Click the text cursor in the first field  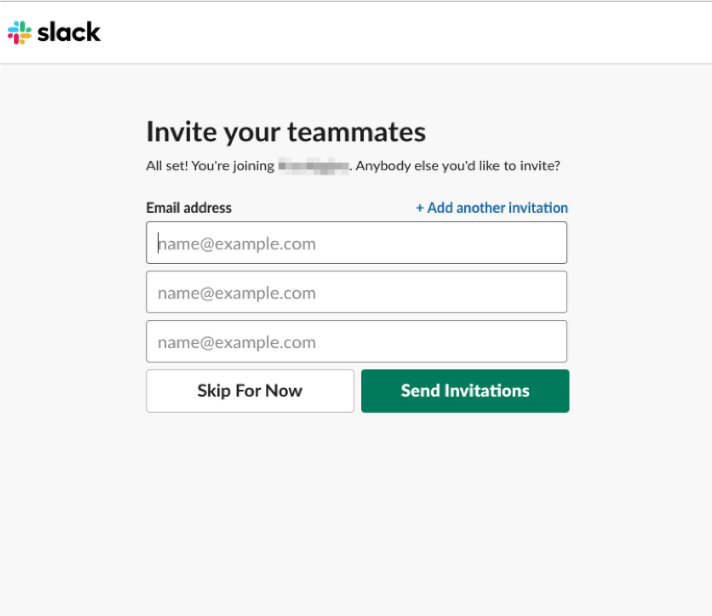point(158,243)
